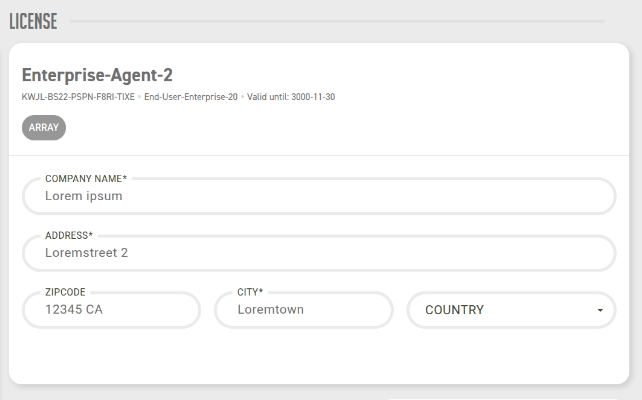This screenshot has width=642, height=400.
Task: Click the LICENSE section heading
Action: (33, 21)
